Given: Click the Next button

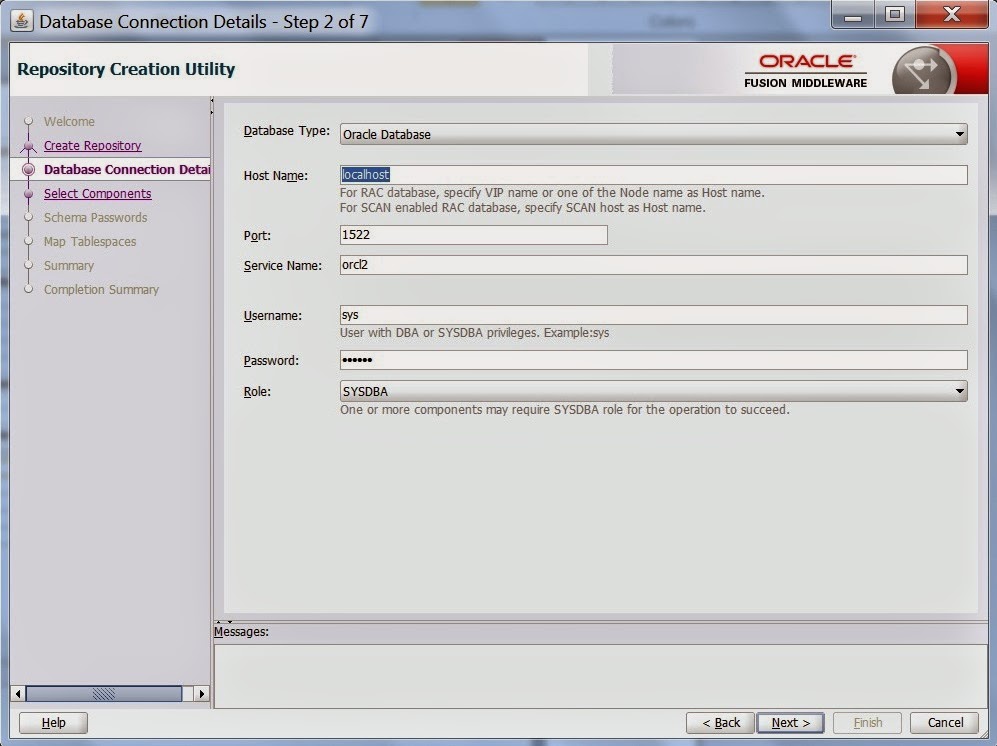Looking at the screenshot, I should (x=790, y=722).
